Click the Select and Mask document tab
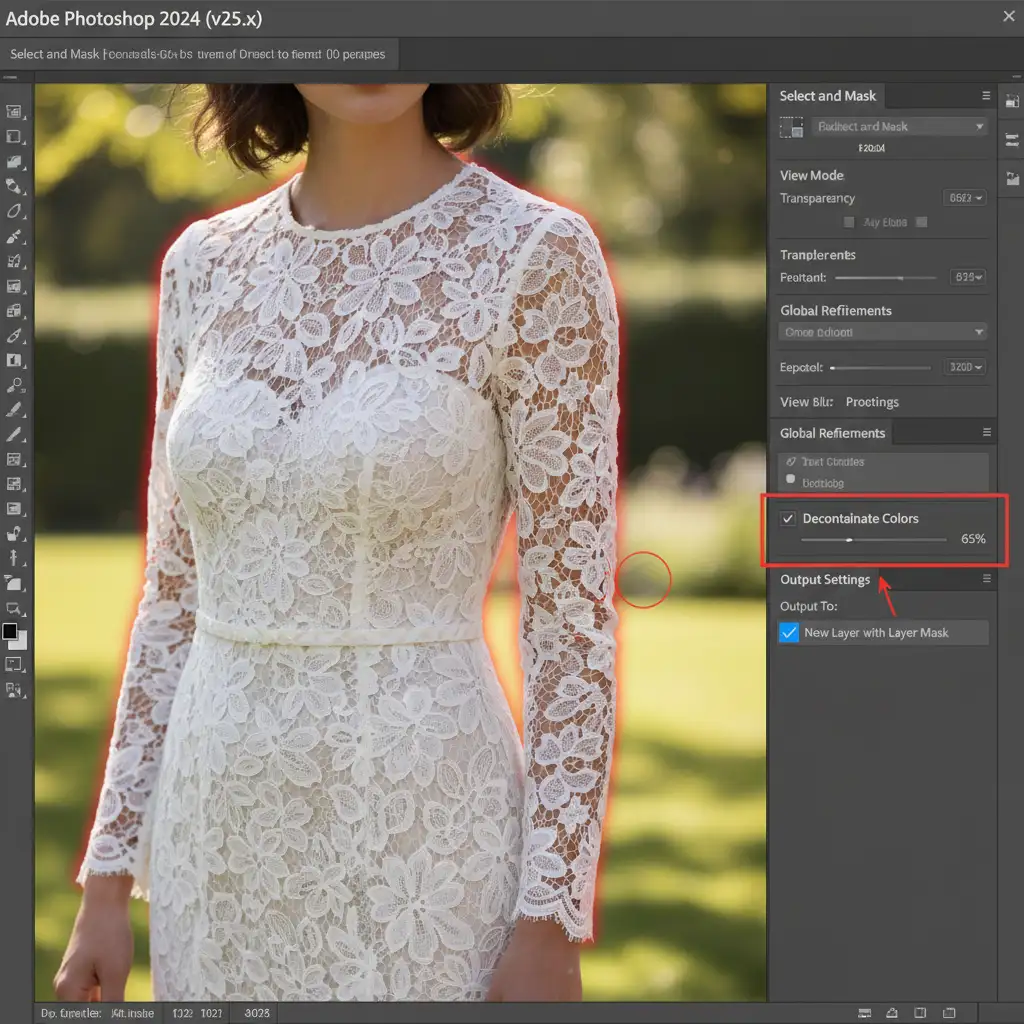 [x=198, y=54]
